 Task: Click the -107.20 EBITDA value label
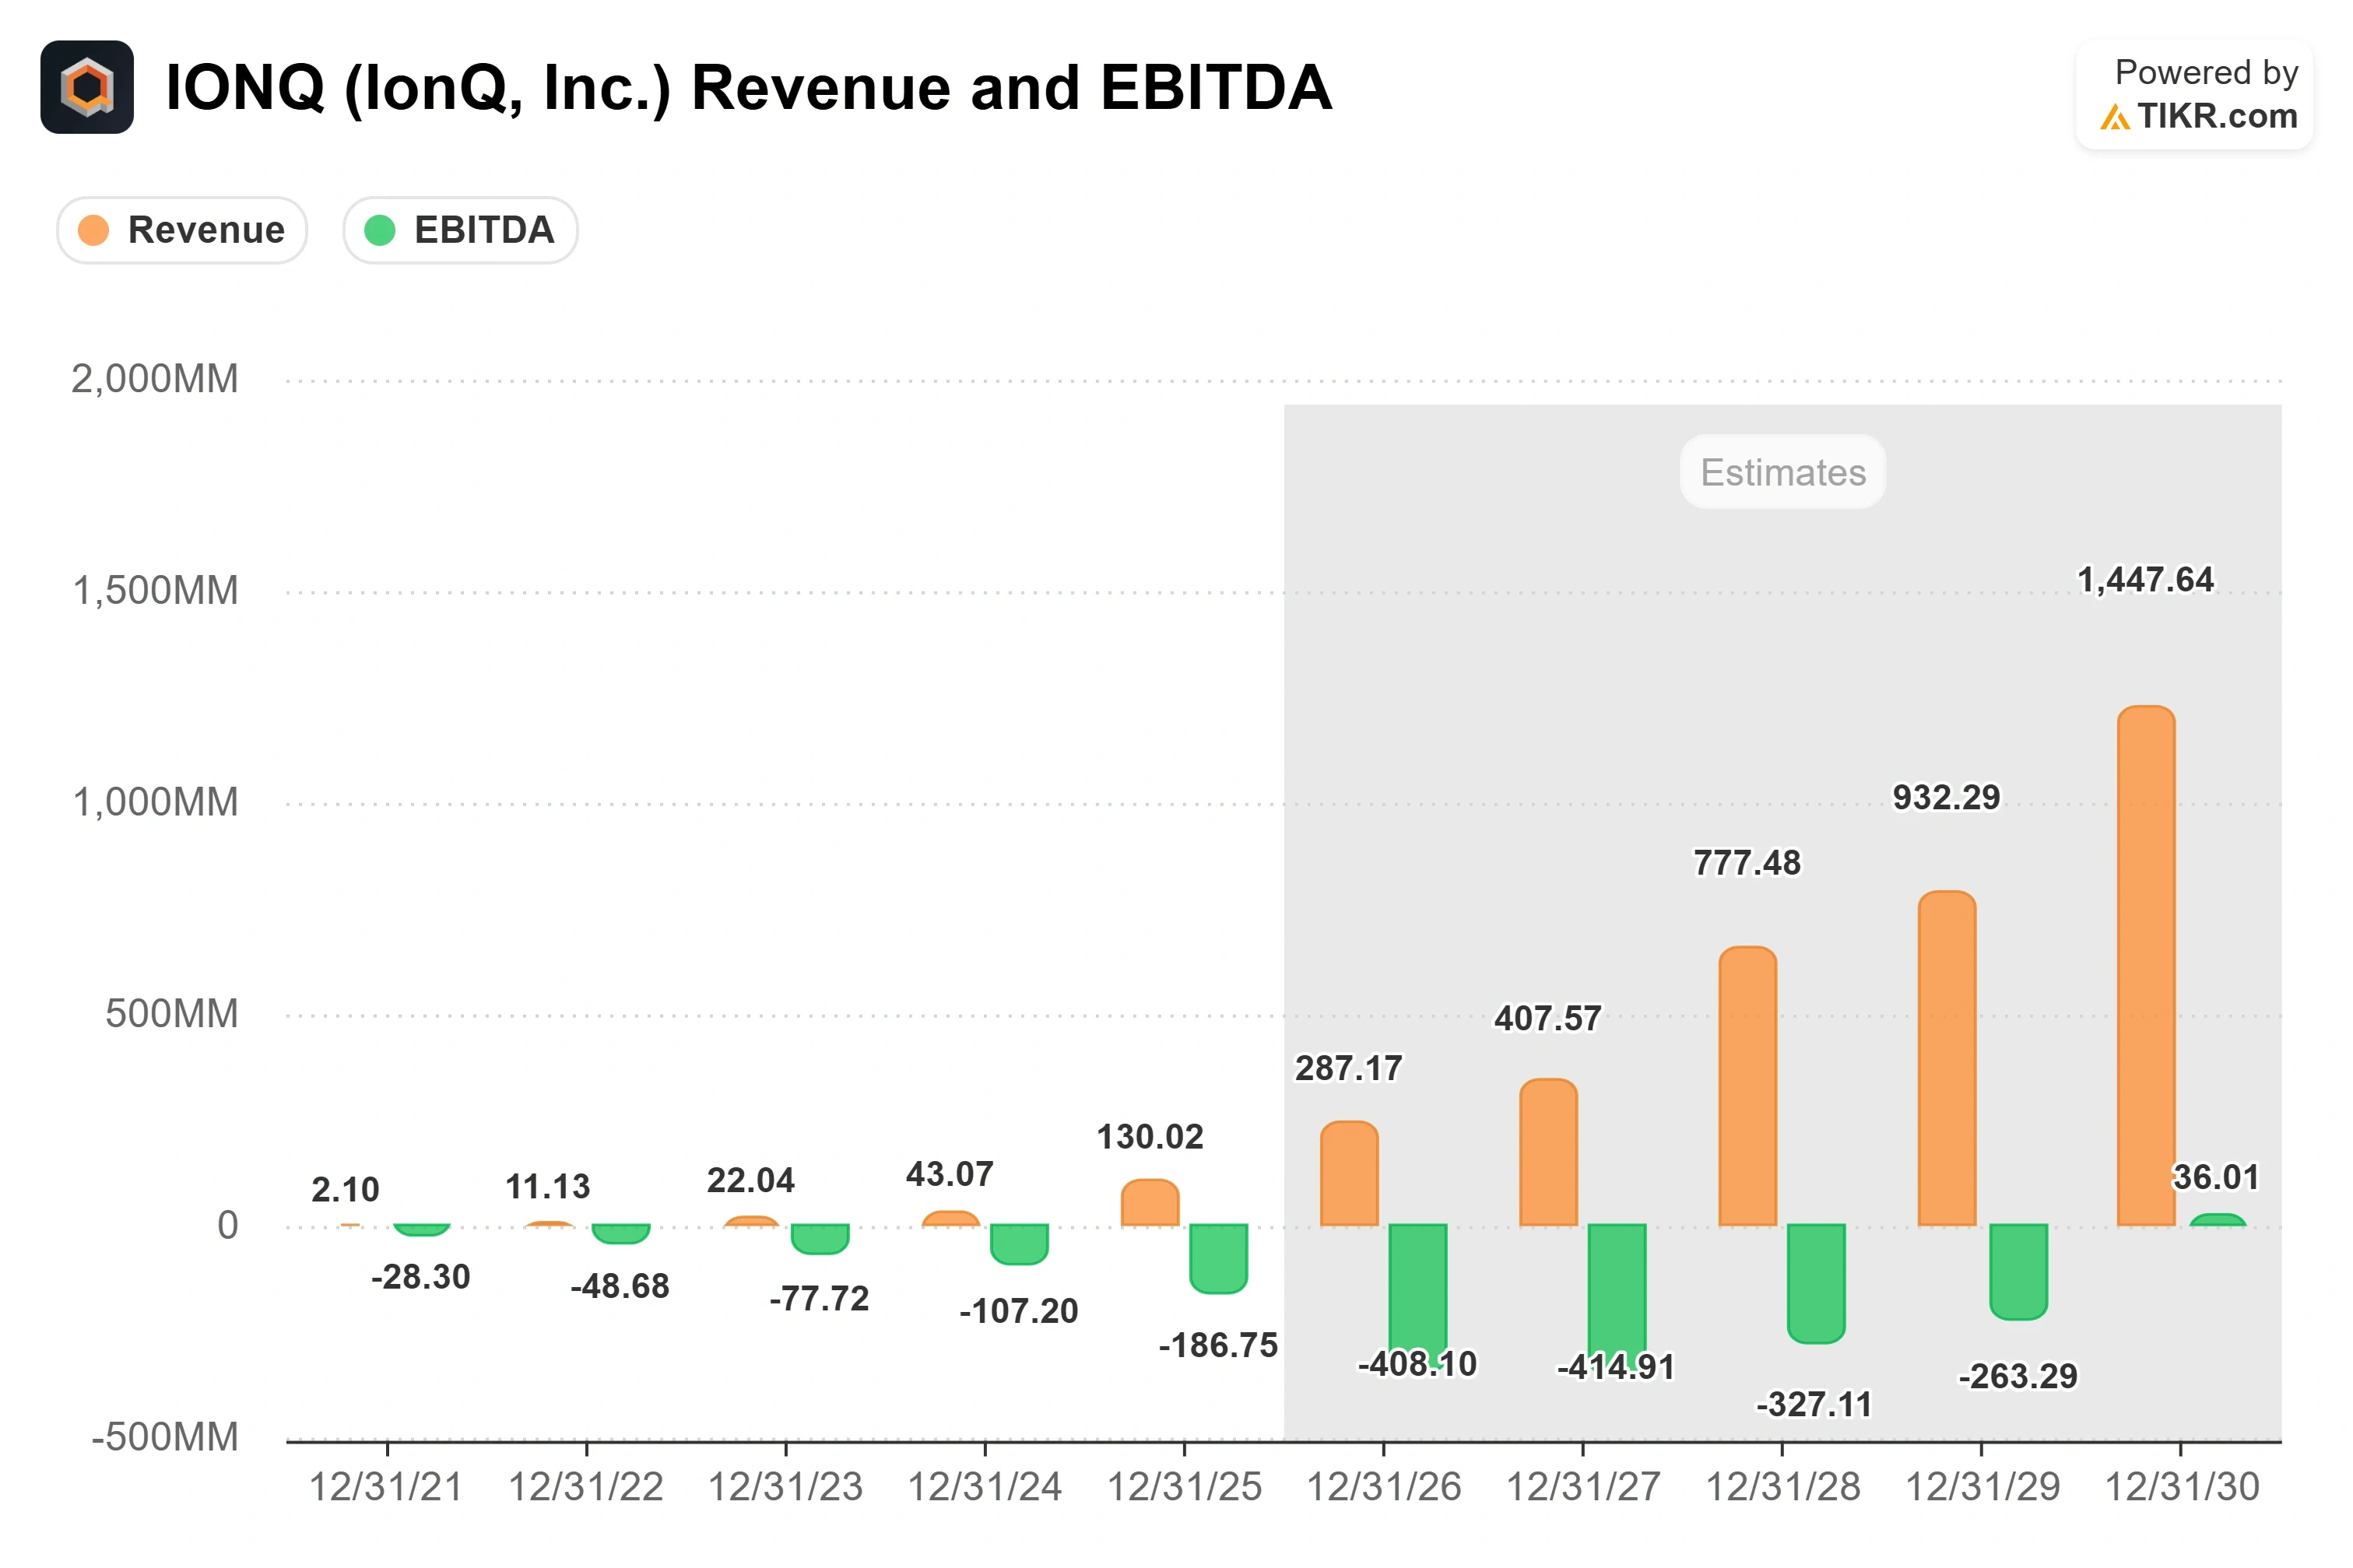tap(1019, 1311)
